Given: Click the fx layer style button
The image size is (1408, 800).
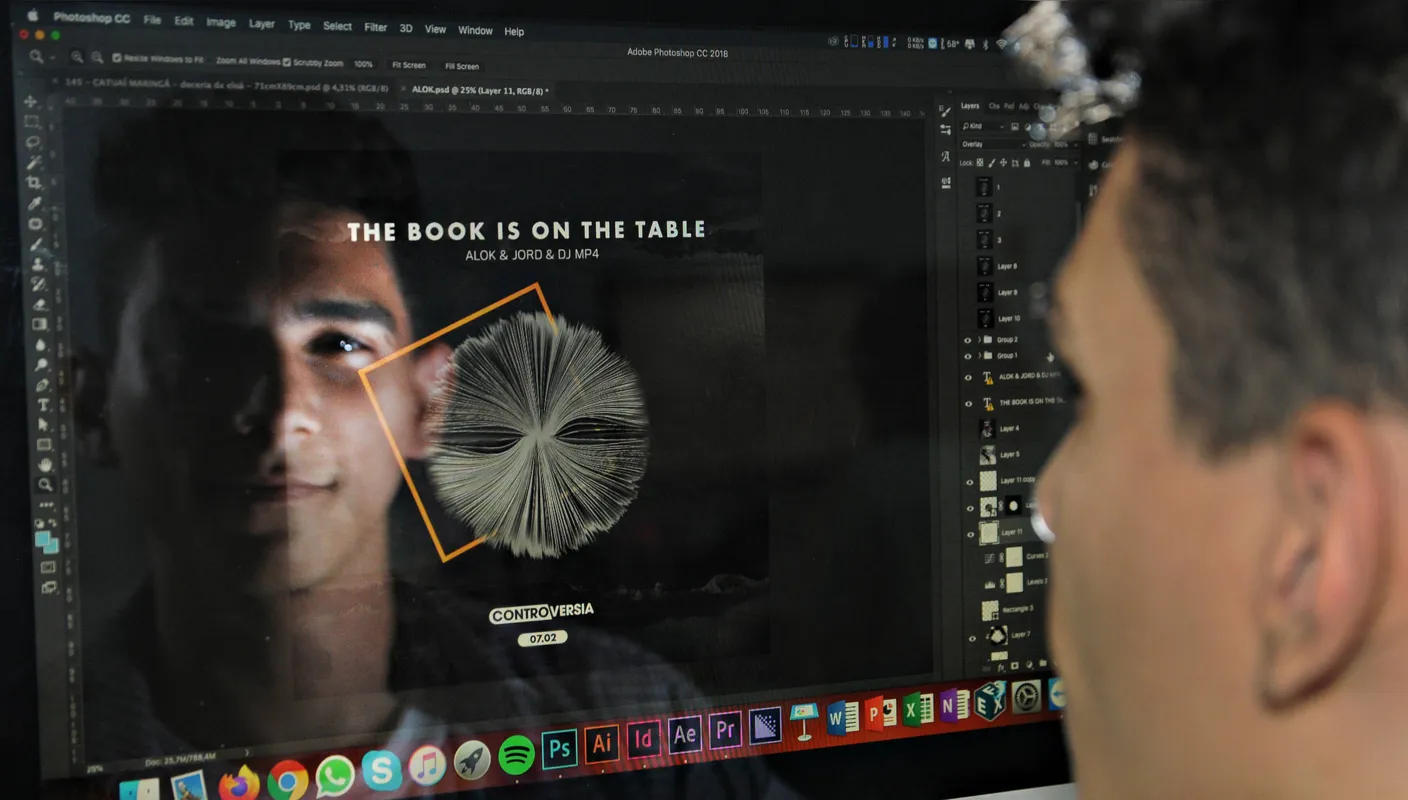Looking at the screenshot, I should pos(1000,666).
